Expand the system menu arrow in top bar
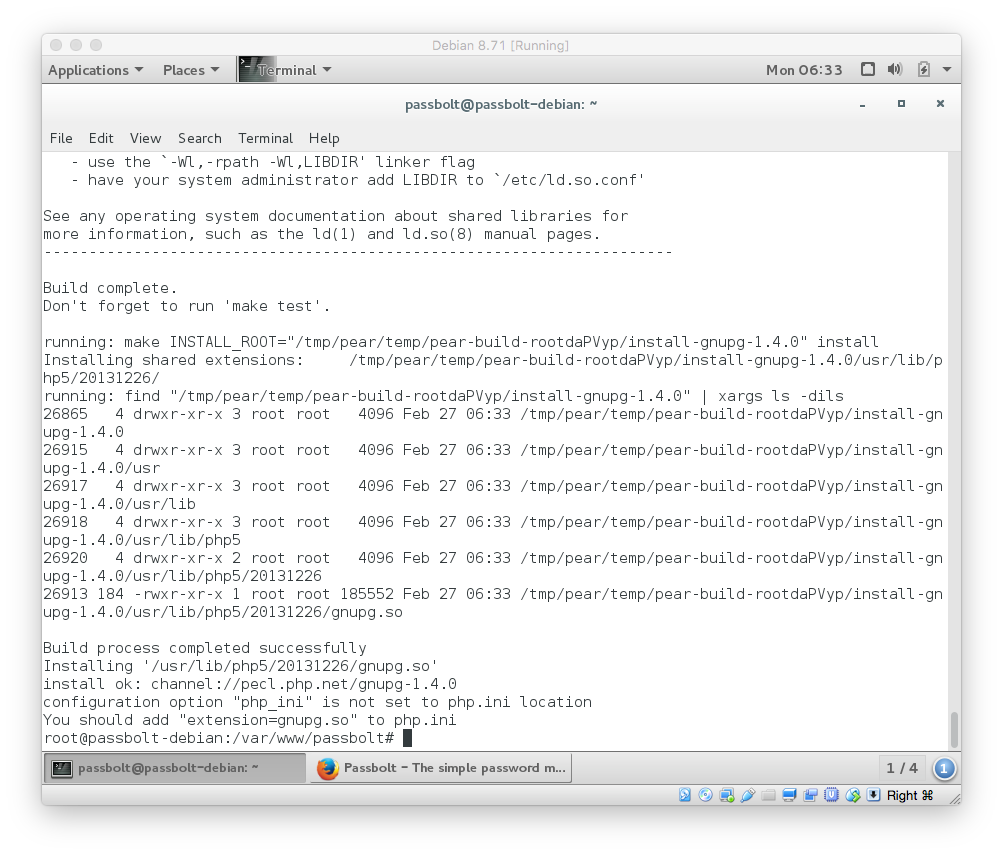Image resolution: width=1003 pixels, height=855 pixels. pyautogui.click(x=947, y=69)
